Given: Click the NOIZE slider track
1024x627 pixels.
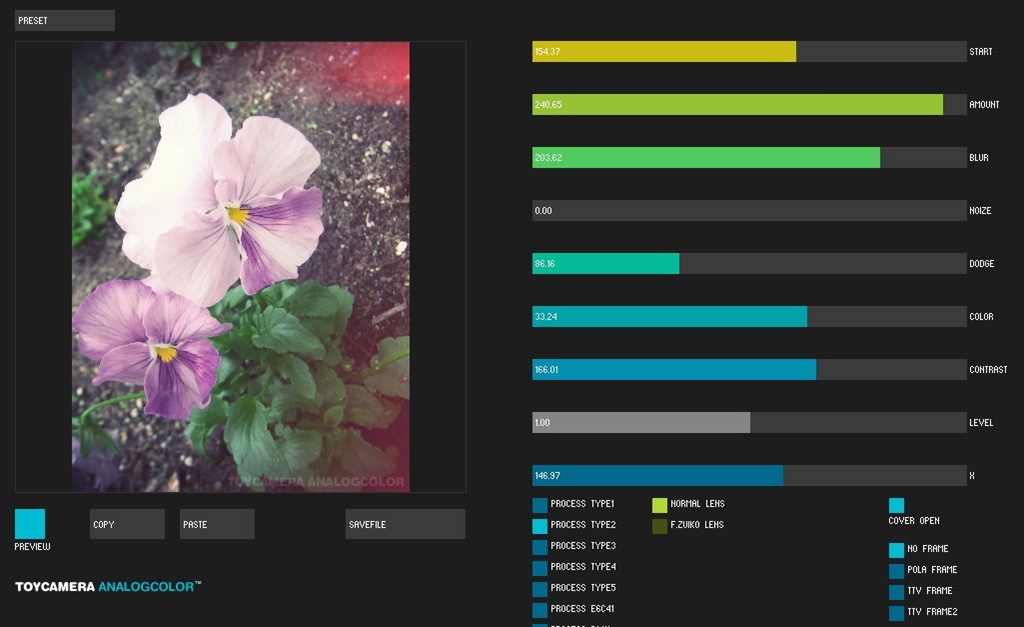Looking at the screenshot, I should coord(749,210).
